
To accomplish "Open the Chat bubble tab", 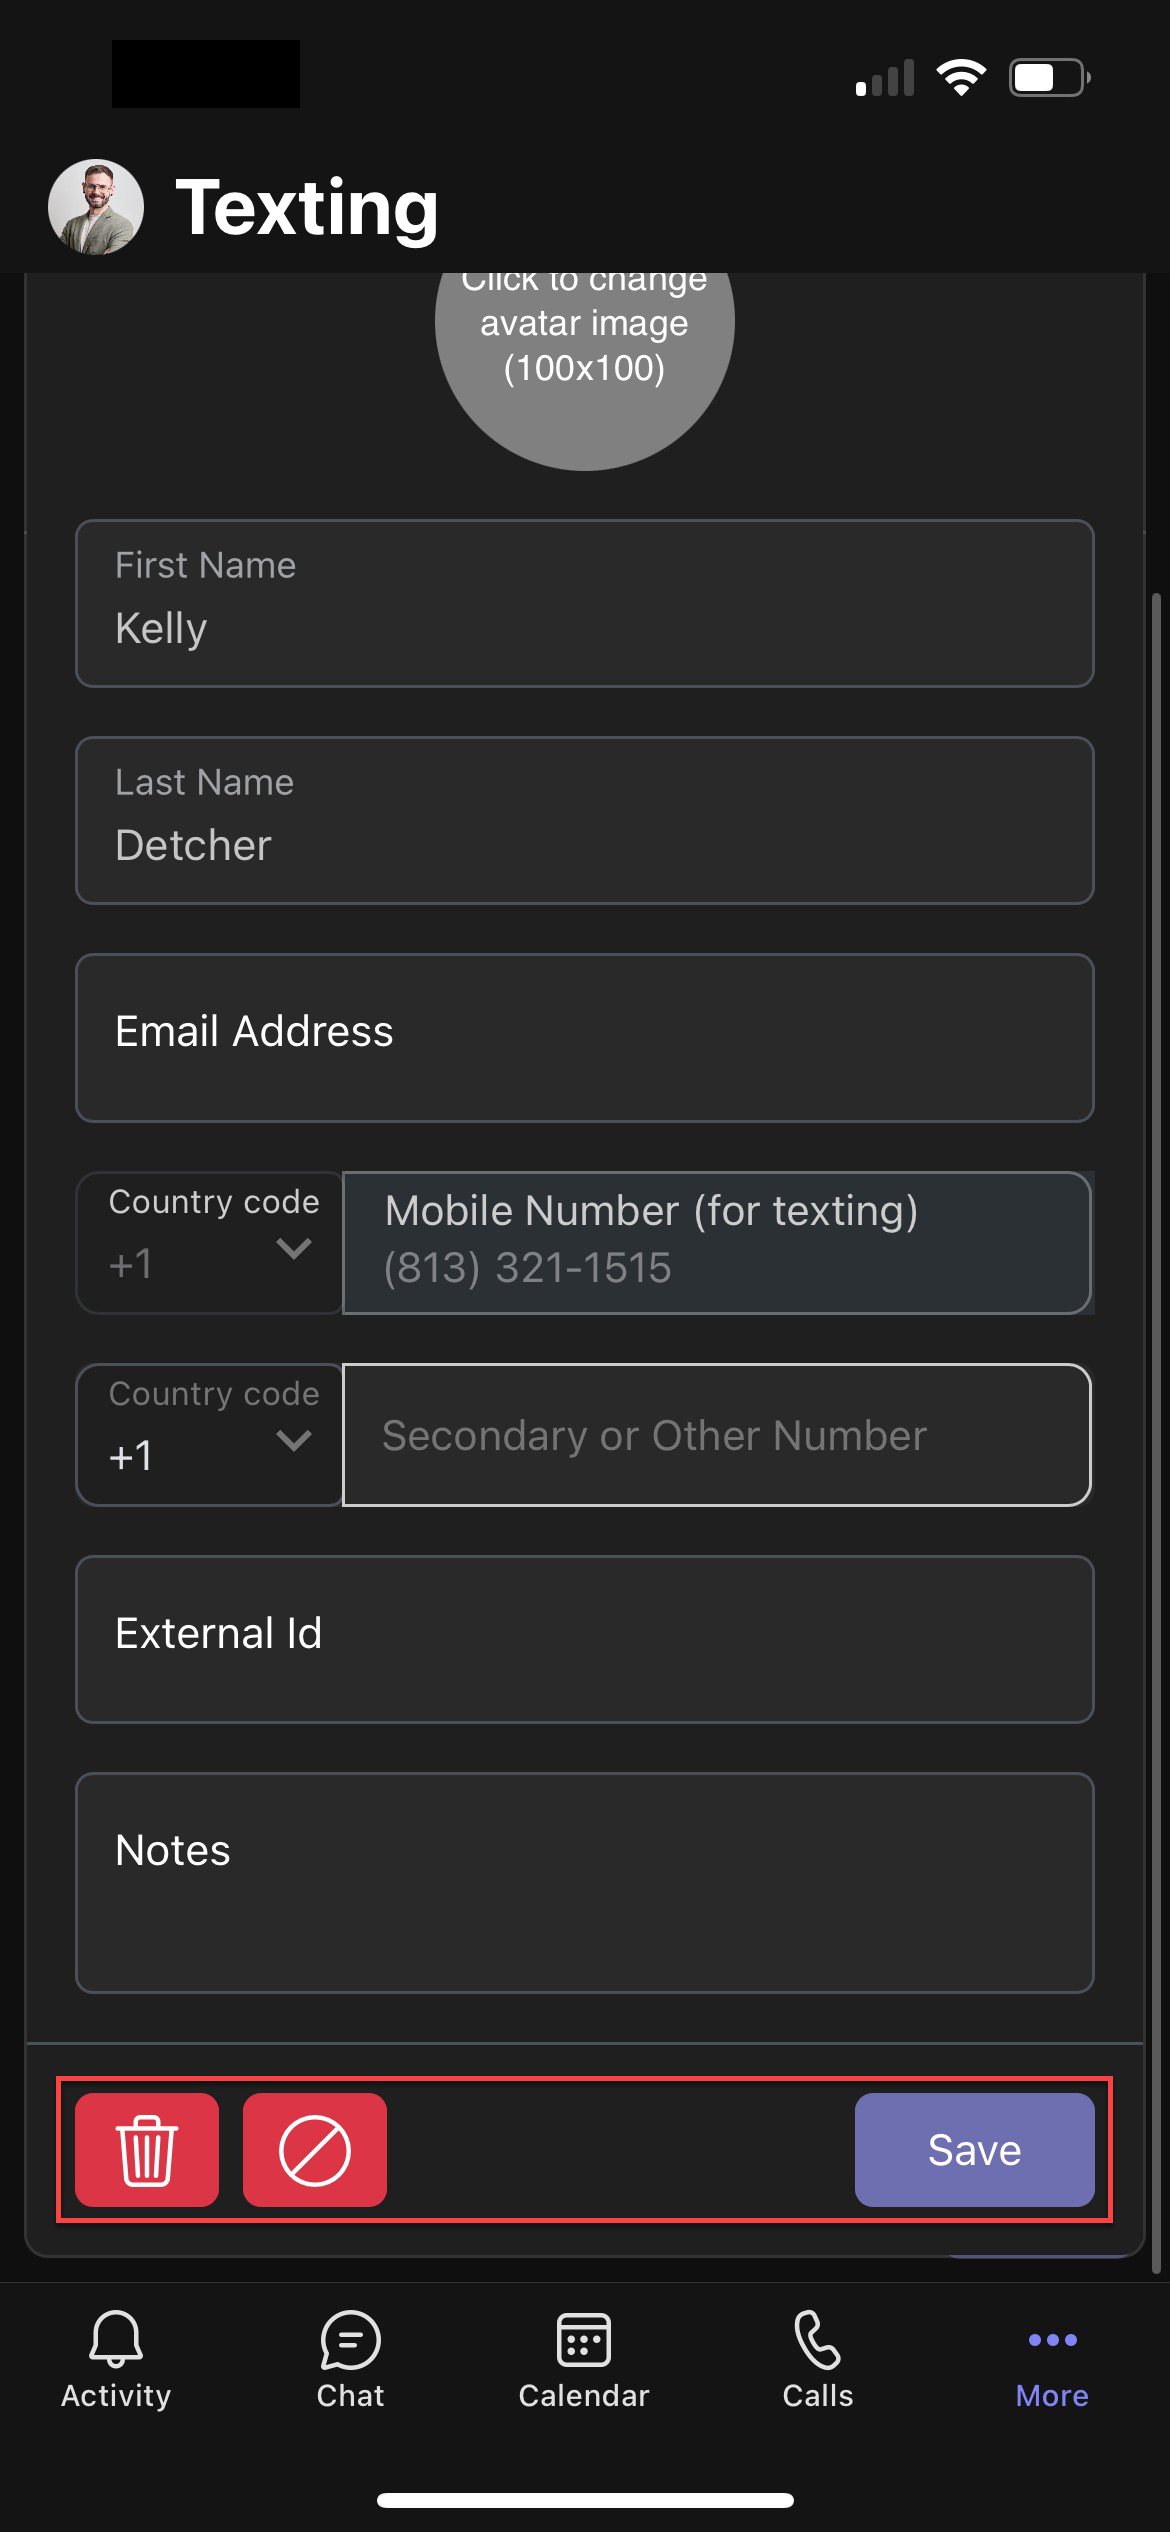I will (350, 2360).
